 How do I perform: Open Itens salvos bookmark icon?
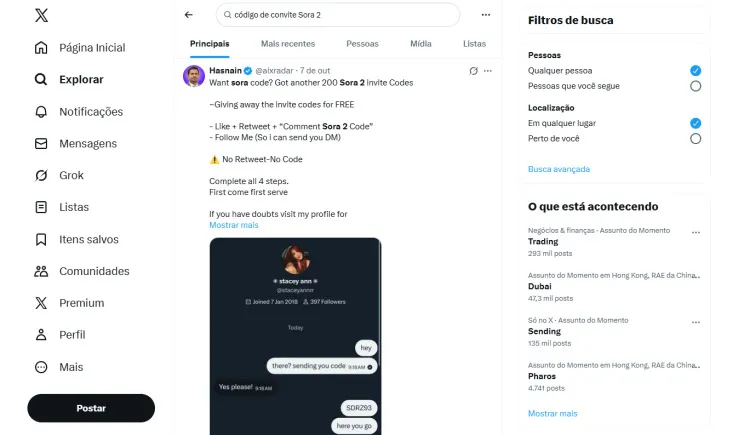coord(41,239)
